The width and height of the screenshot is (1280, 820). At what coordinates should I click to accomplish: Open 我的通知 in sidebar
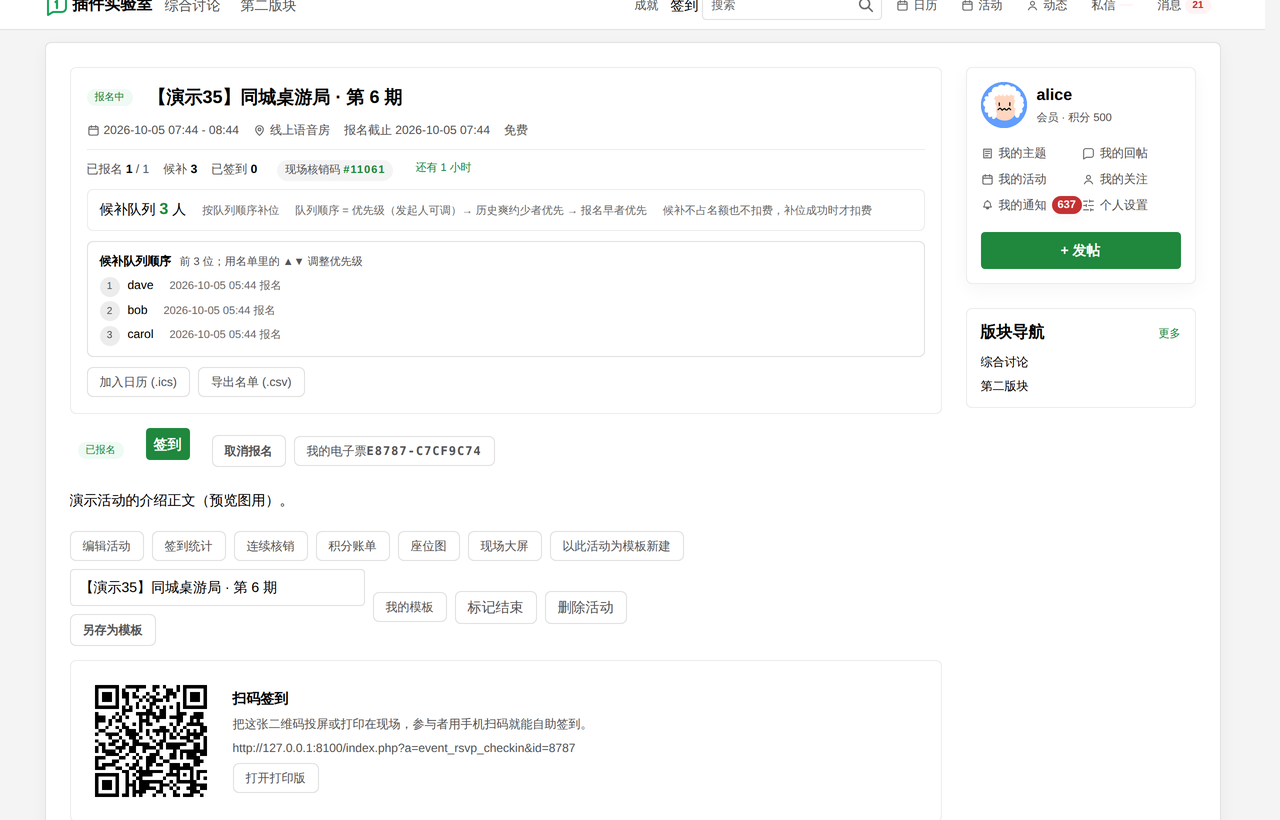pyautogui.click(x=1014, y=205)
